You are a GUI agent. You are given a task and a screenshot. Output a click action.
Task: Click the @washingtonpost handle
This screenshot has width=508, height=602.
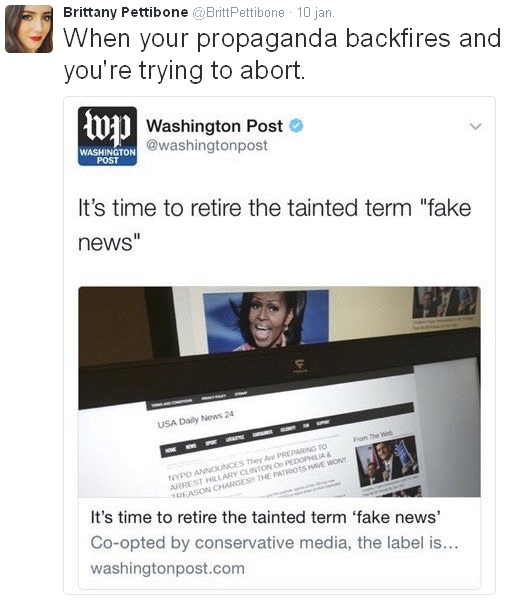(x=207, y=145)
